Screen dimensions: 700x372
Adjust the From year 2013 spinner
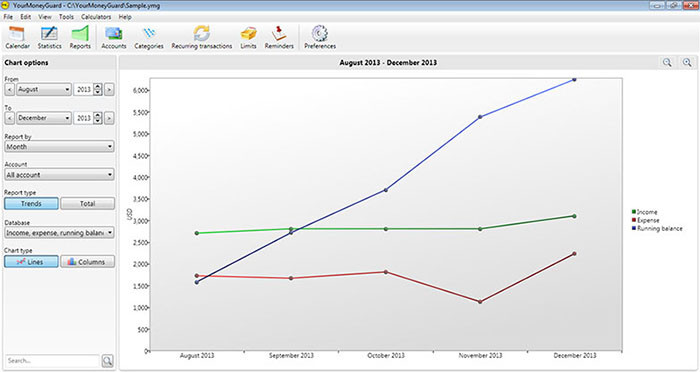pos(98,89)
